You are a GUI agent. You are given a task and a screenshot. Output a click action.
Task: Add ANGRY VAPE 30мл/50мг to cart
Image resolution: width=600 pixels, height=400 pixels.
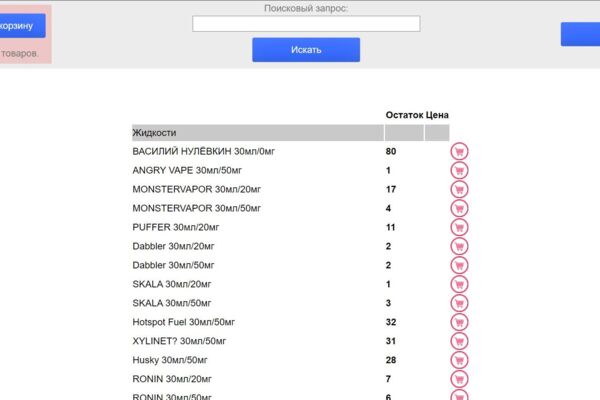coord(459,170)
